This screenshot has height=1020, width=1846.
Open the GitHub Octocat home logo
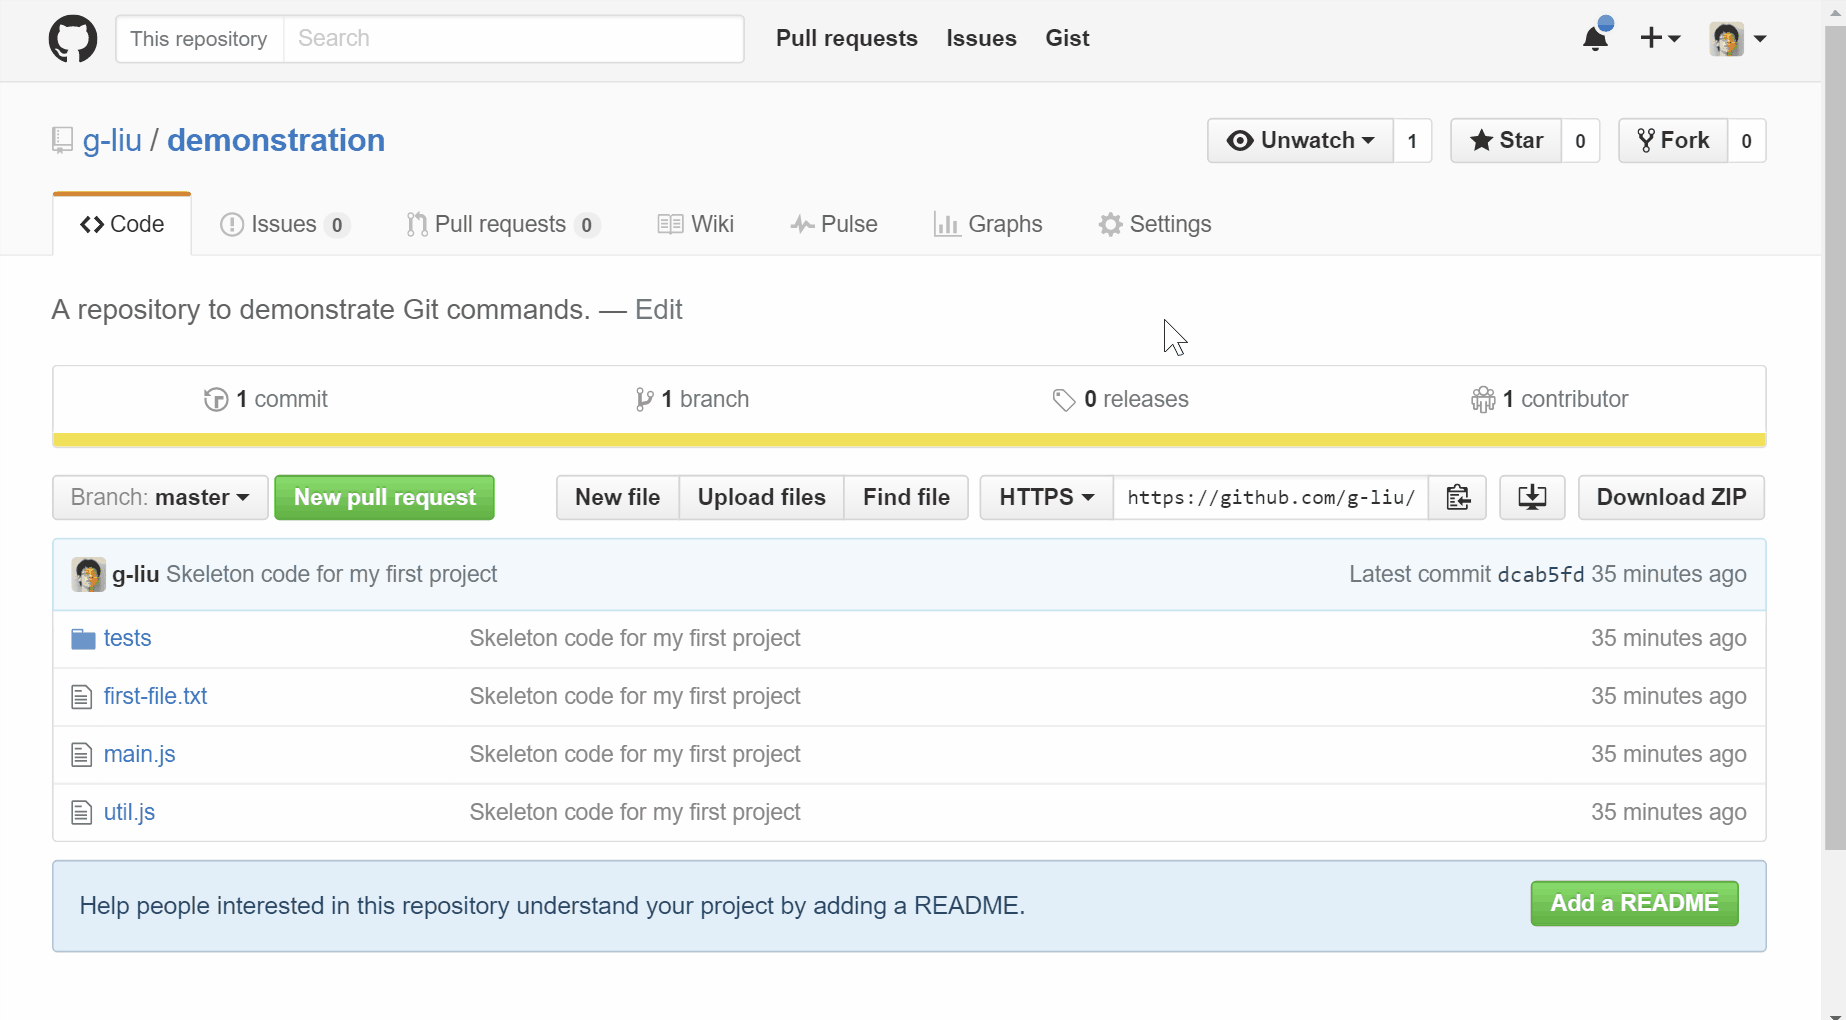[x=73, y=39]
